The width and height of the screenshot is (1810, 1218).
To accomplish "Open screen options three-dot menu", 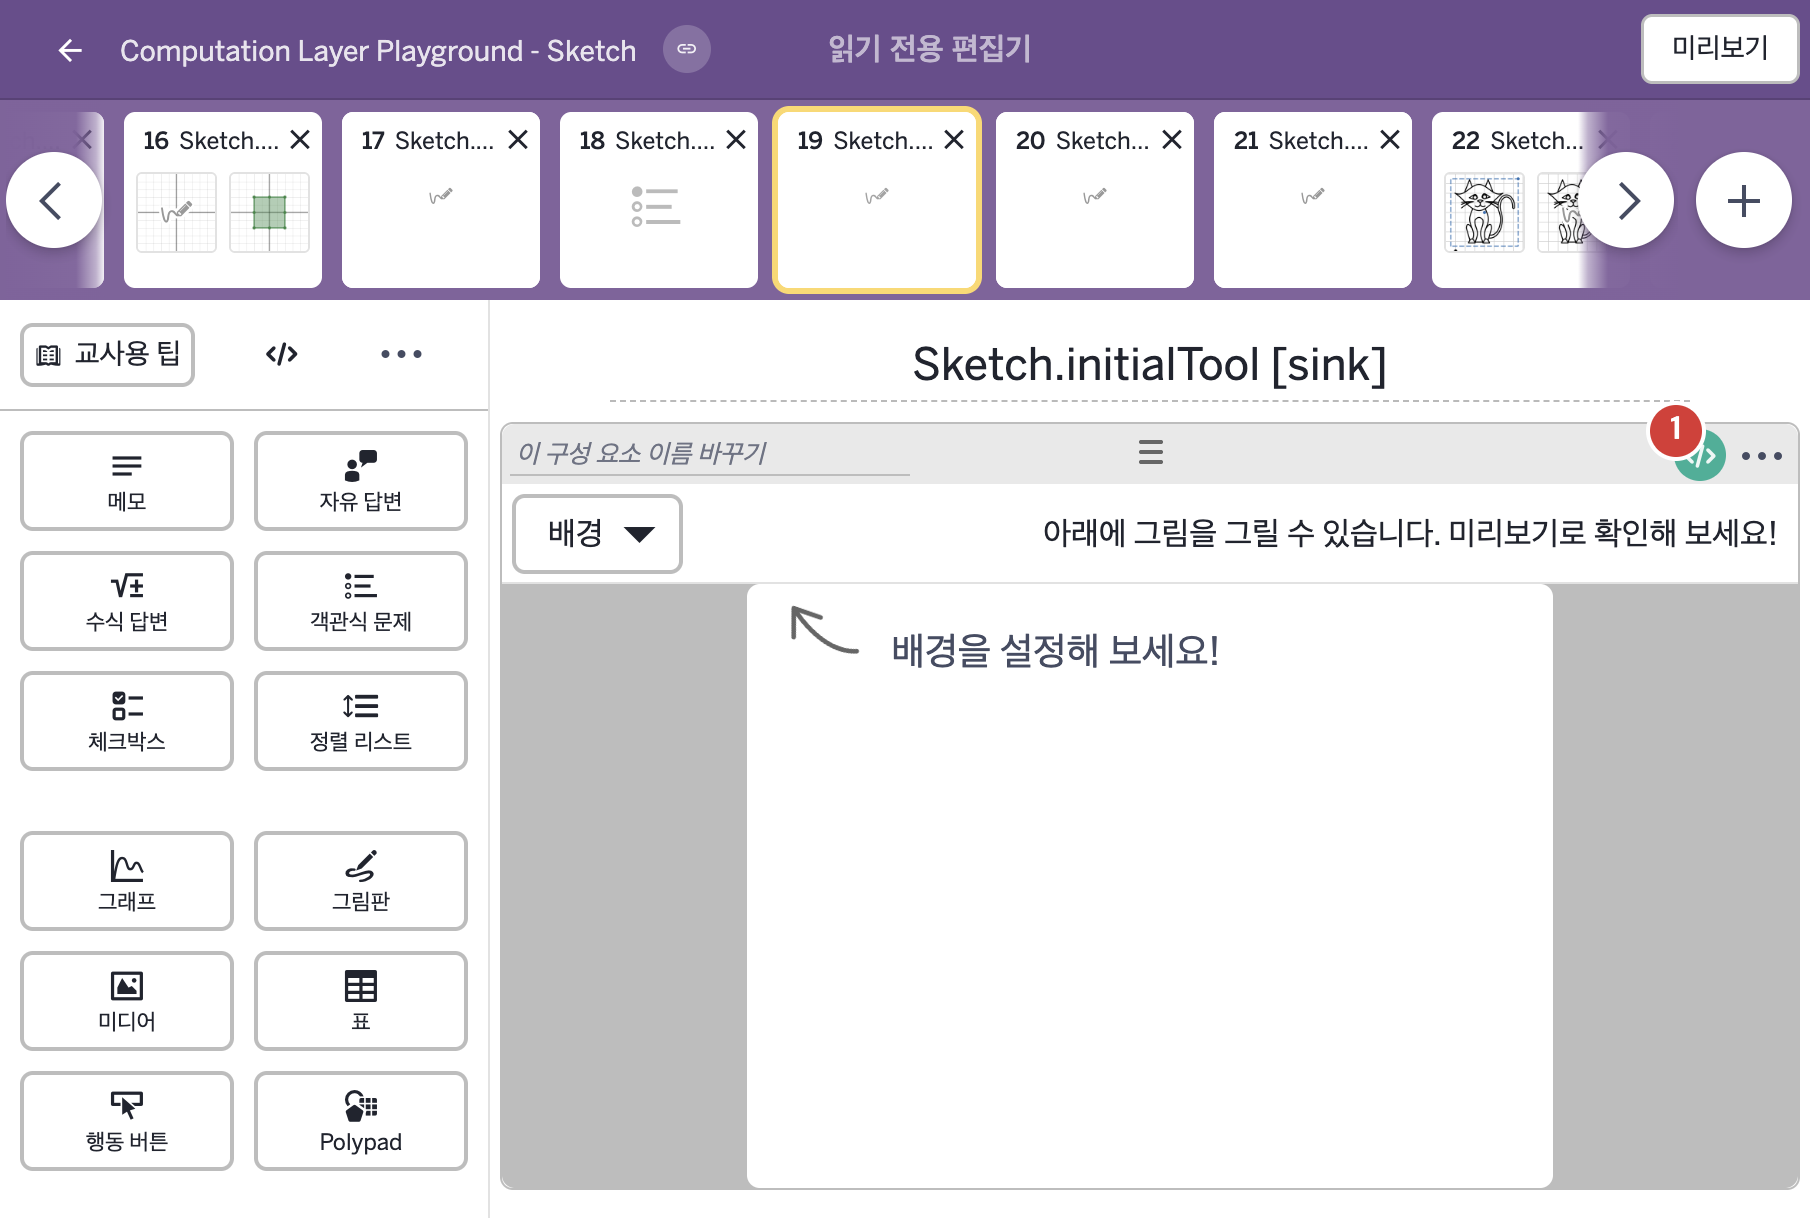I will point(401,354).
